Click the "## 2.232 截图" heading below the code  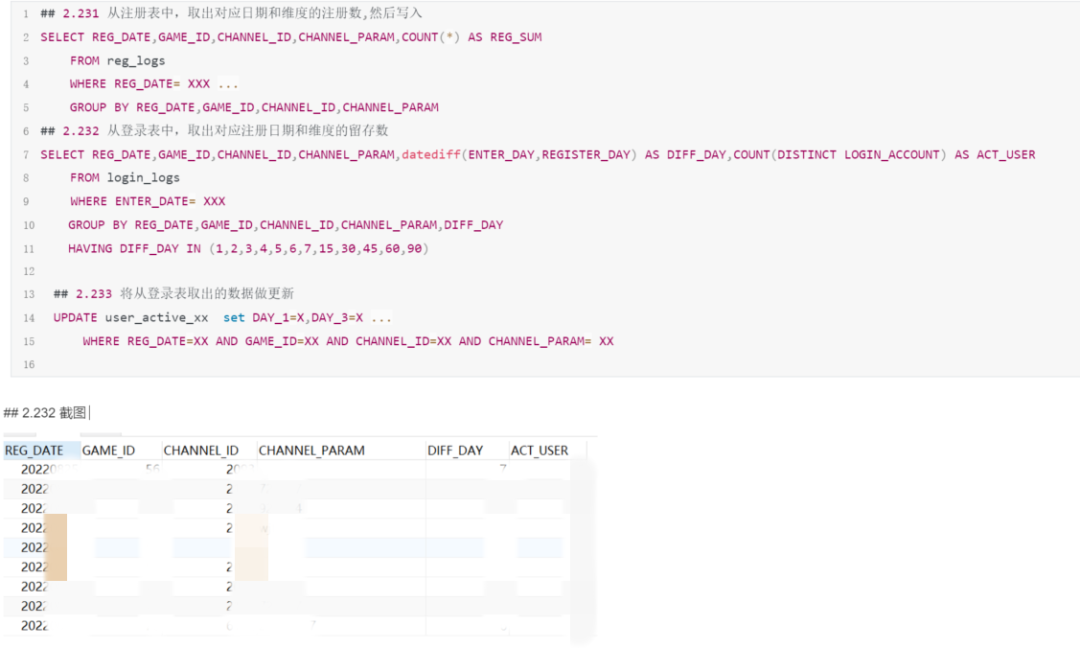45,412
